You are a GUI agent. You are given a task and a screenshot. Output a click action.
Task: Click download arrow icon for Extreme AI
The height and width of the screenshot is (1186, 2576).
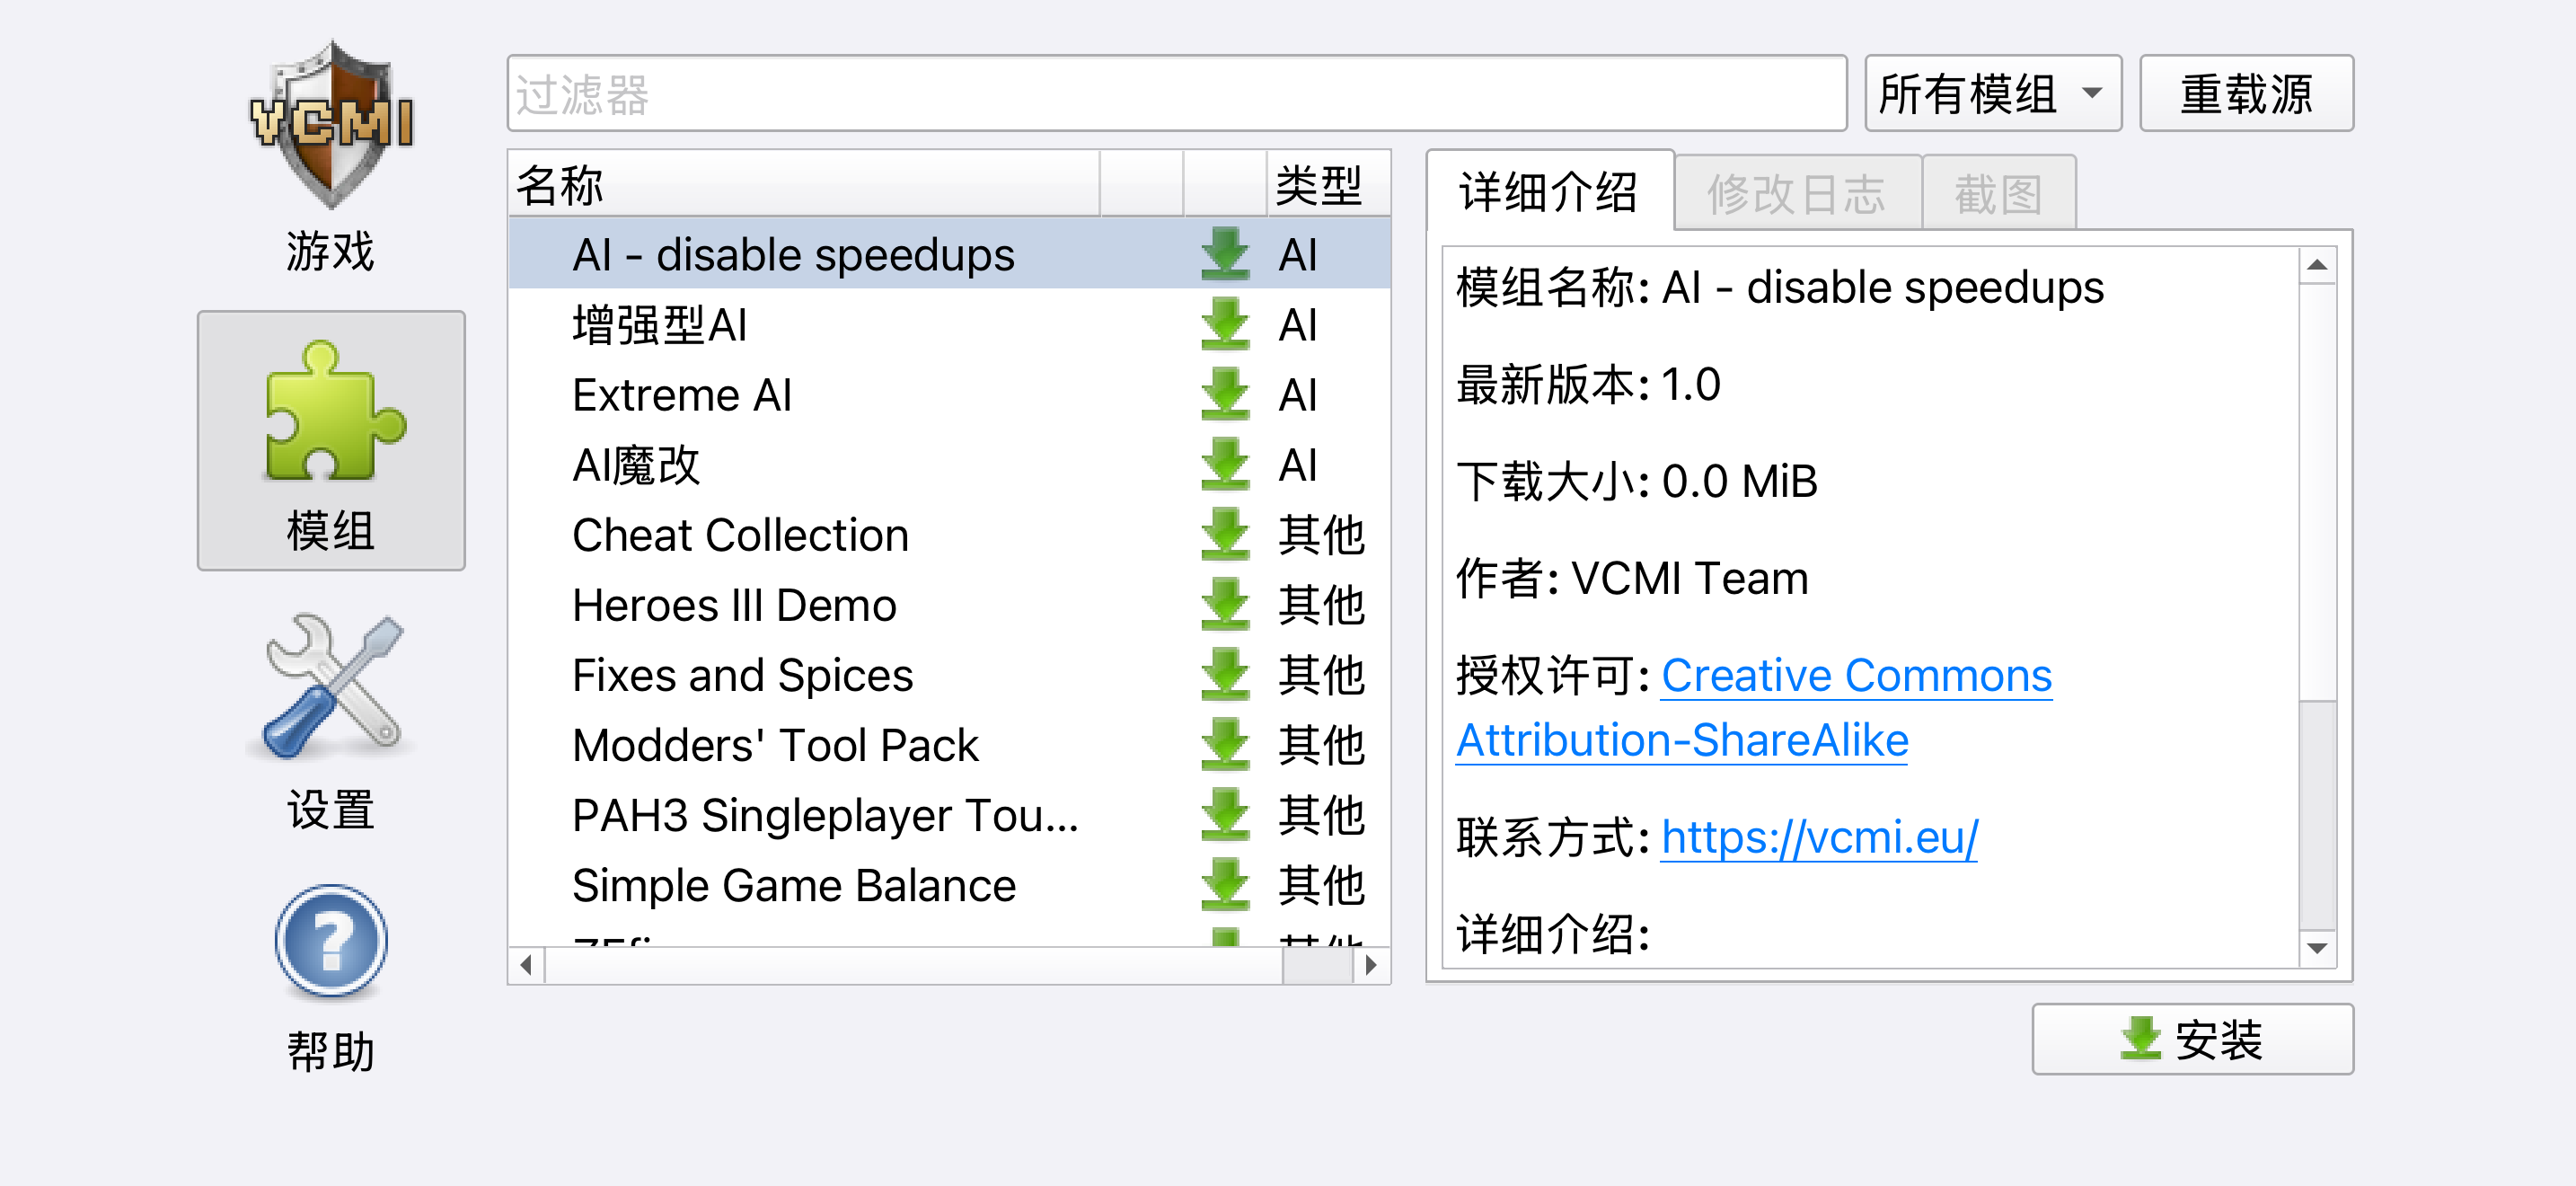[x=1225, y=394]
